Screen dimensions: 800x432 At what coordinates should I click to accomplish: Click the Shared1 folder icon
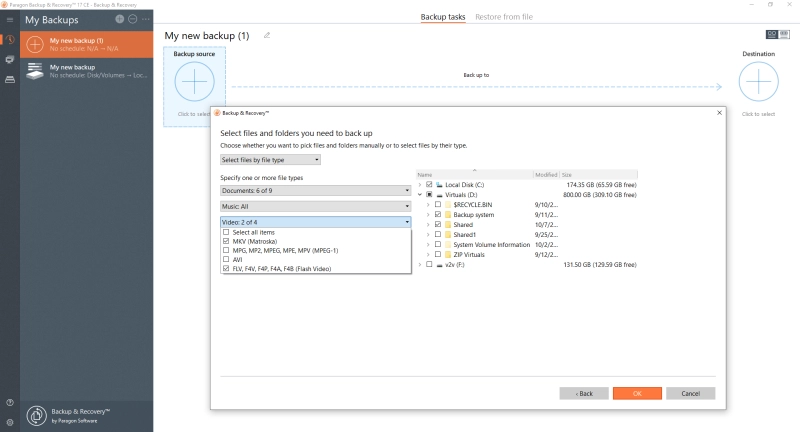pyautogui.click(x=448, y=235)
